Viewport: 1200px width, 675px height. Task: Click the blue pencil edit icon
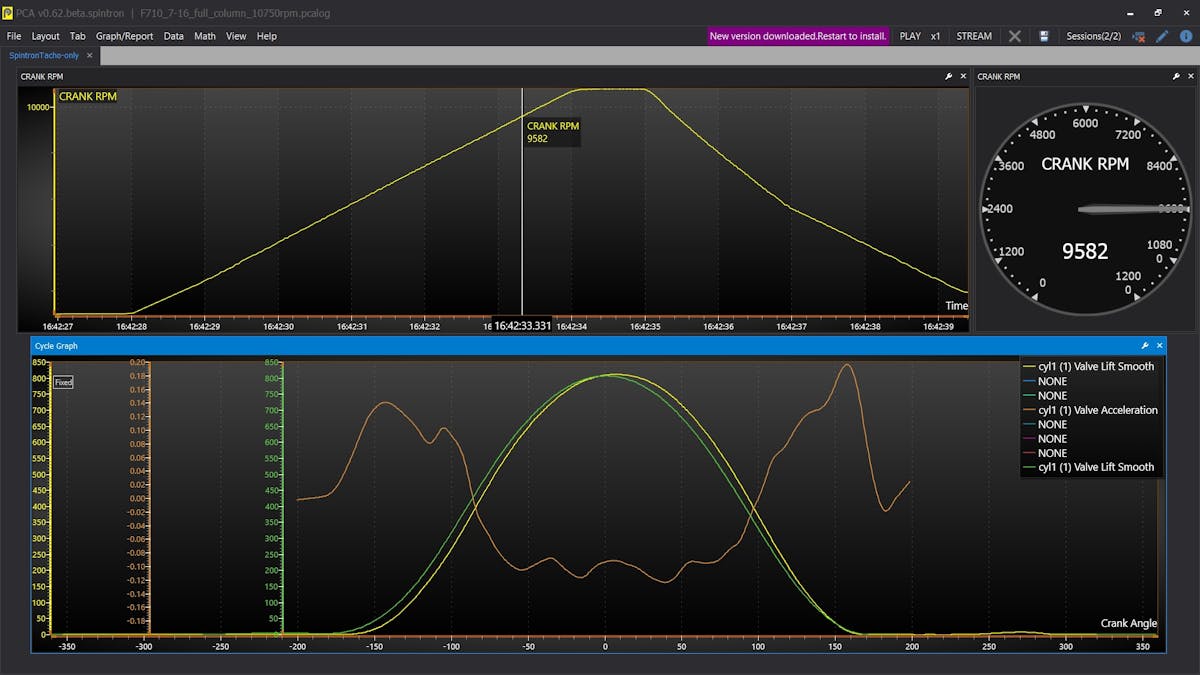click(1162, 36)
